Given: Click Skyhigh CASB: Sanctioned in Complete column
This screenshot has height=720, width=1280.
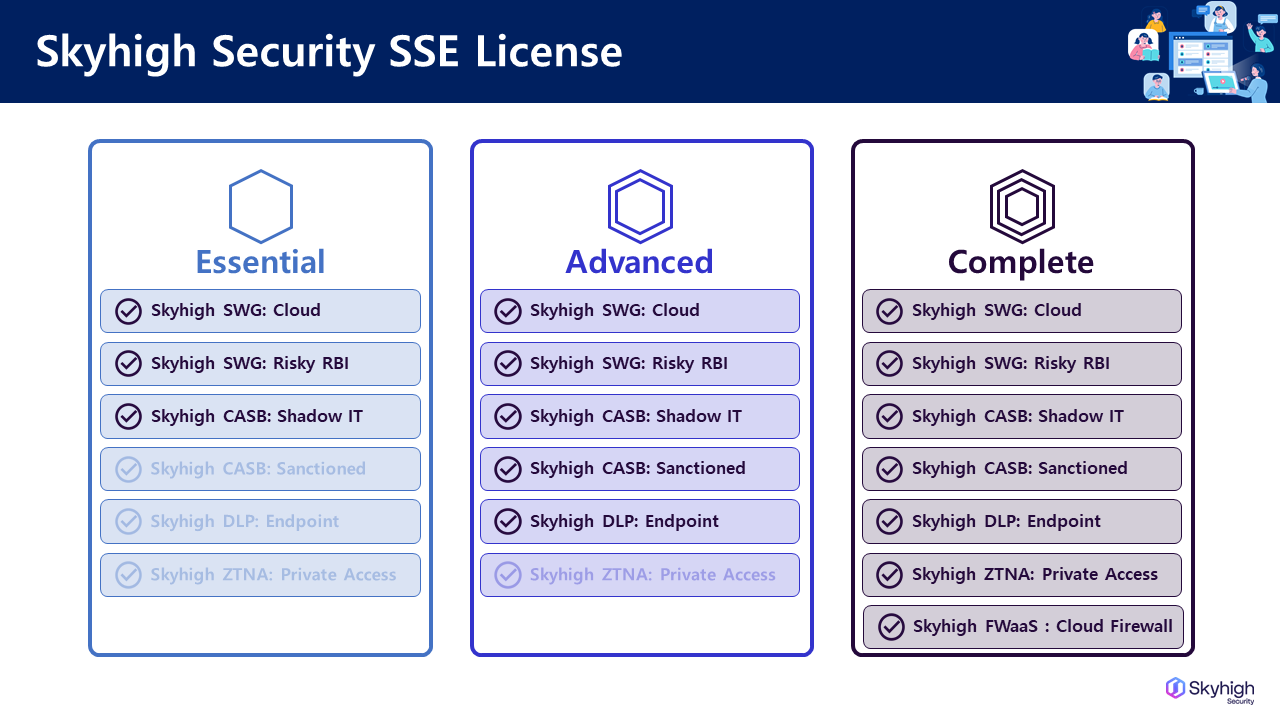Looking at the screenshot, I should pos(1019,468).
